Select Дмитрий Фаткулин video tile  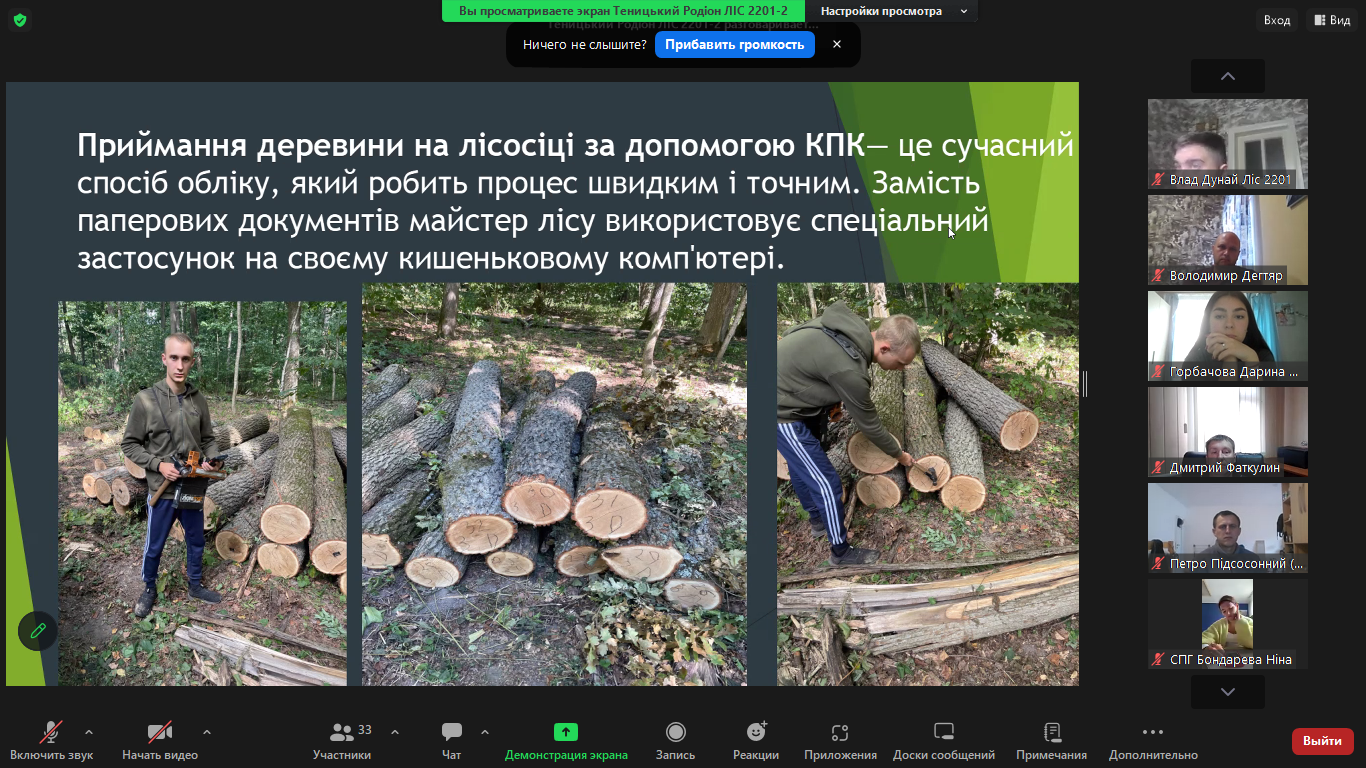click(1228, 432)
